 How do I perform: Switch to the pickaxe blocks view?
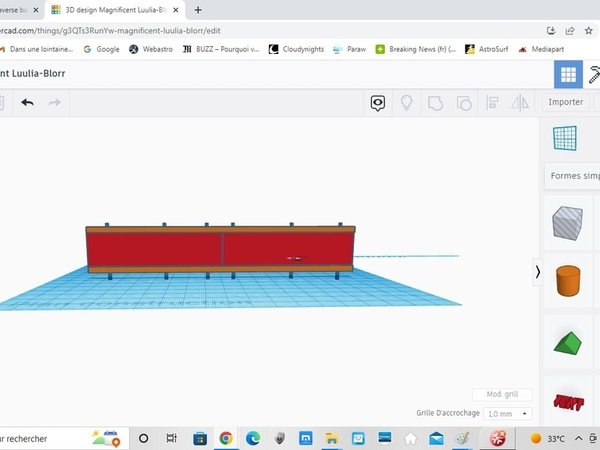pos(595,74)
